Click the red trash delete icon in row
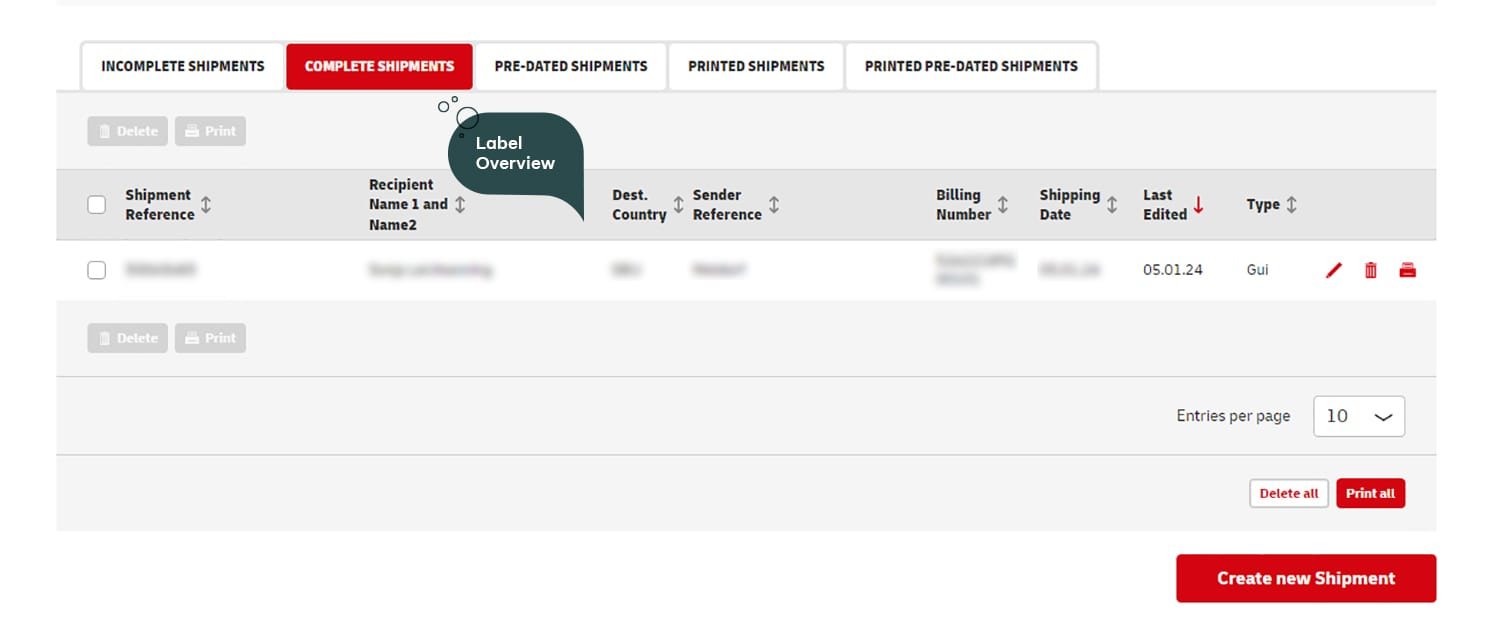Screen dimensions: 1486x636 pos(1370,270)
